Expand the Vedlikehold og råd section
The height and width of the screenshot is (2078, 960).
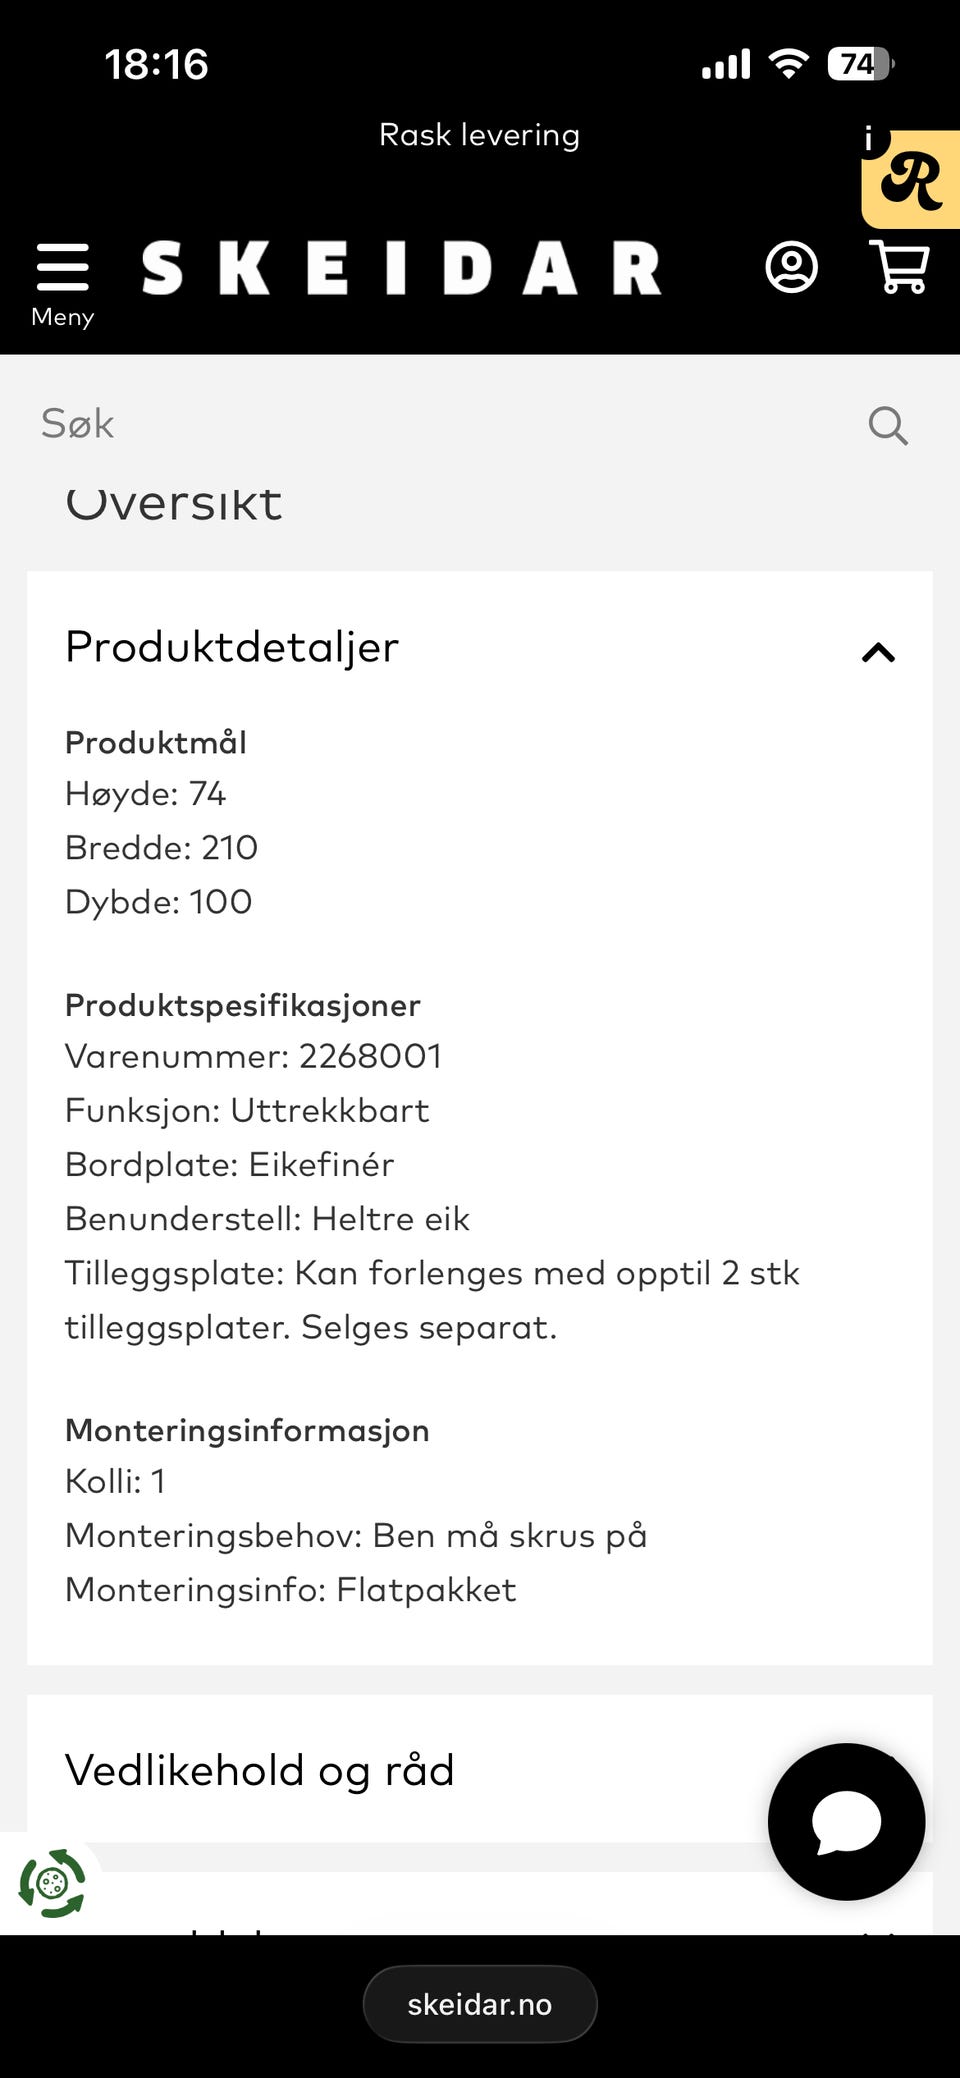(260, 1770)
